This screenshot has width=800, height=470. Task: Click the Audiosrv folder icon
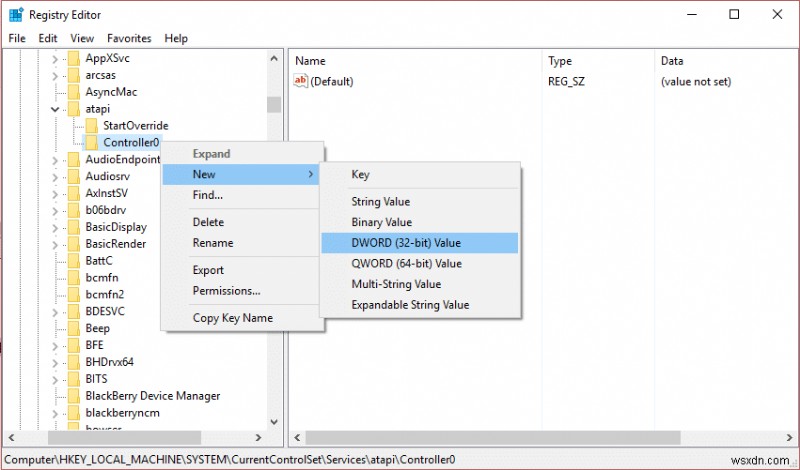(74, 176)
